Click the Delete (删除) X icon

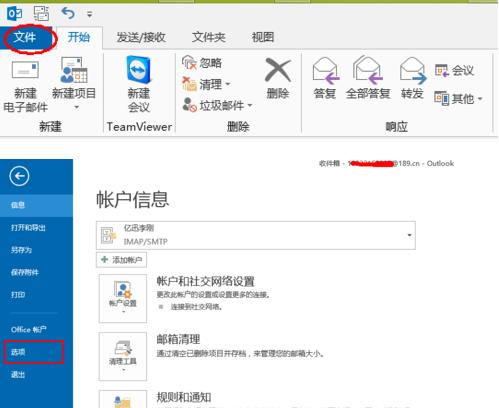pos(278,70)
